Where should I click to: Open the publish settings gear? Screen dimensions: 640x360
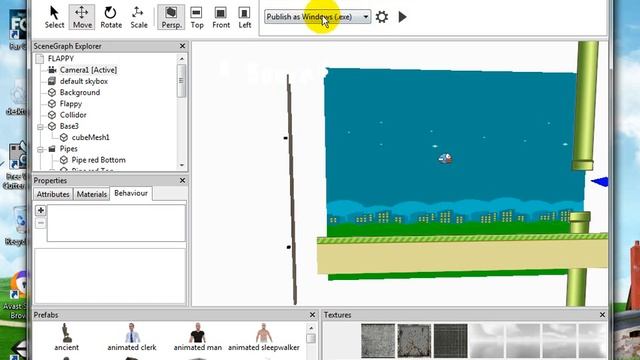pos(382,17)
